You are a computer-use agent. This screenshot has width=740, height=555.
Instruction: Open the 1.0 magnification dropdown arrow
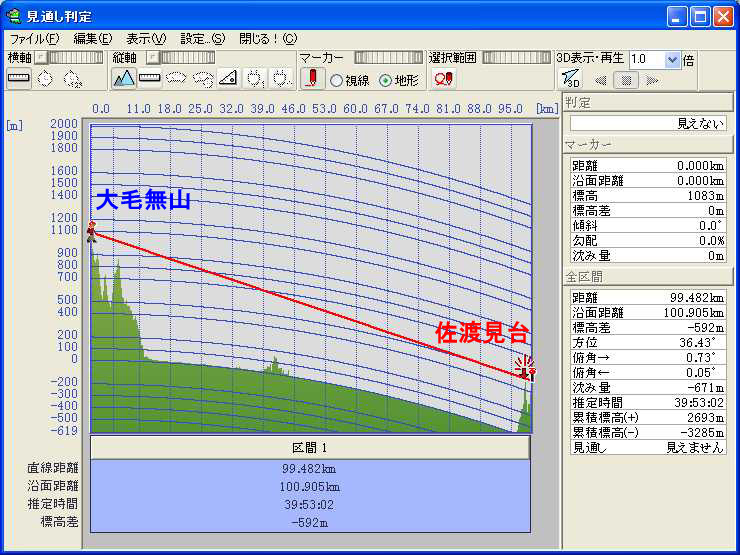pyautogui.click(x=672, y=60)
